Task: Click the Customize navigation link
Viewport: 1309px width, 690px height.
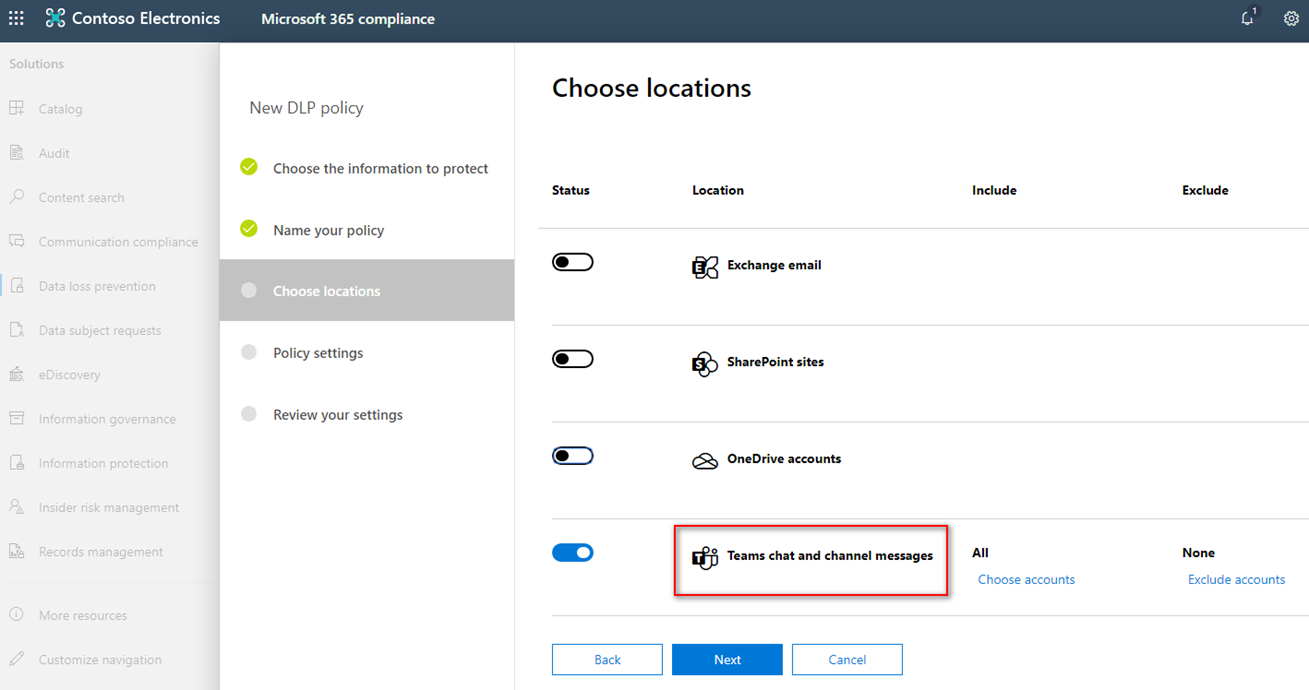Action: tap(100, 660)
